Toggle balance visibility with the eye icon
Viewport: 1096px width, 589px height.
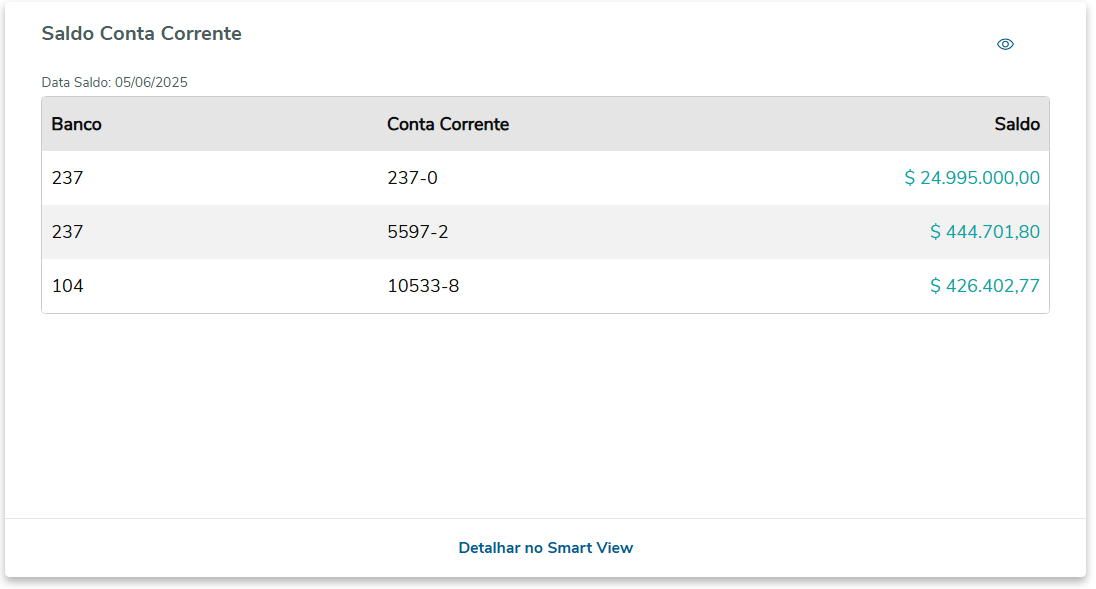point(1005,44)
